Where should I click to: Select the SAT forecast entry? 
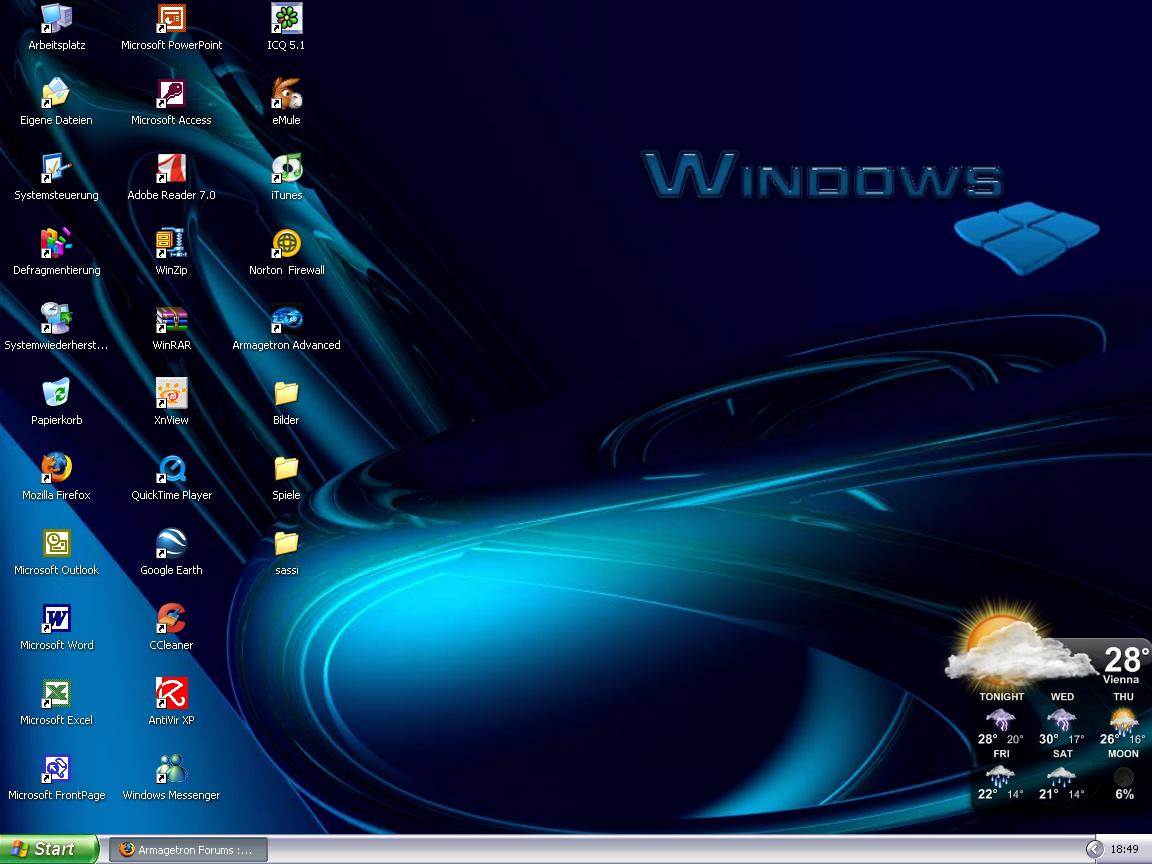click(1062, 775)
